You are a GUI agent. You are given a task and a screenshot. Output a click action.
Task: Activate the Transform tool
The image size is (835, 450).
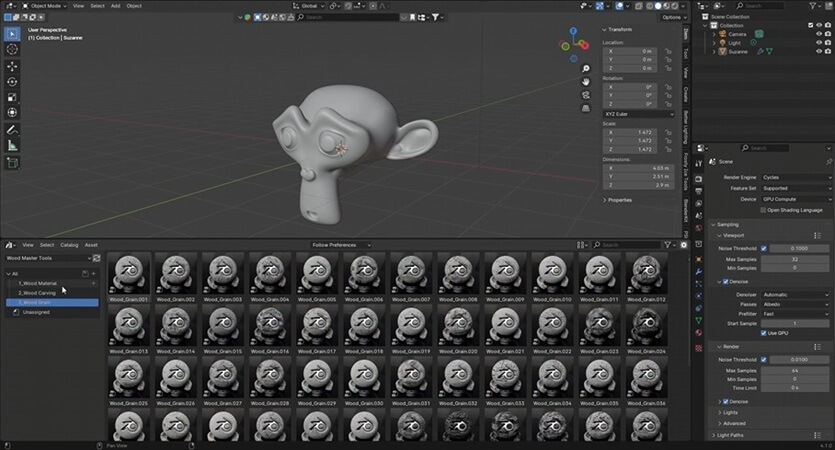(x=12, y=112)
